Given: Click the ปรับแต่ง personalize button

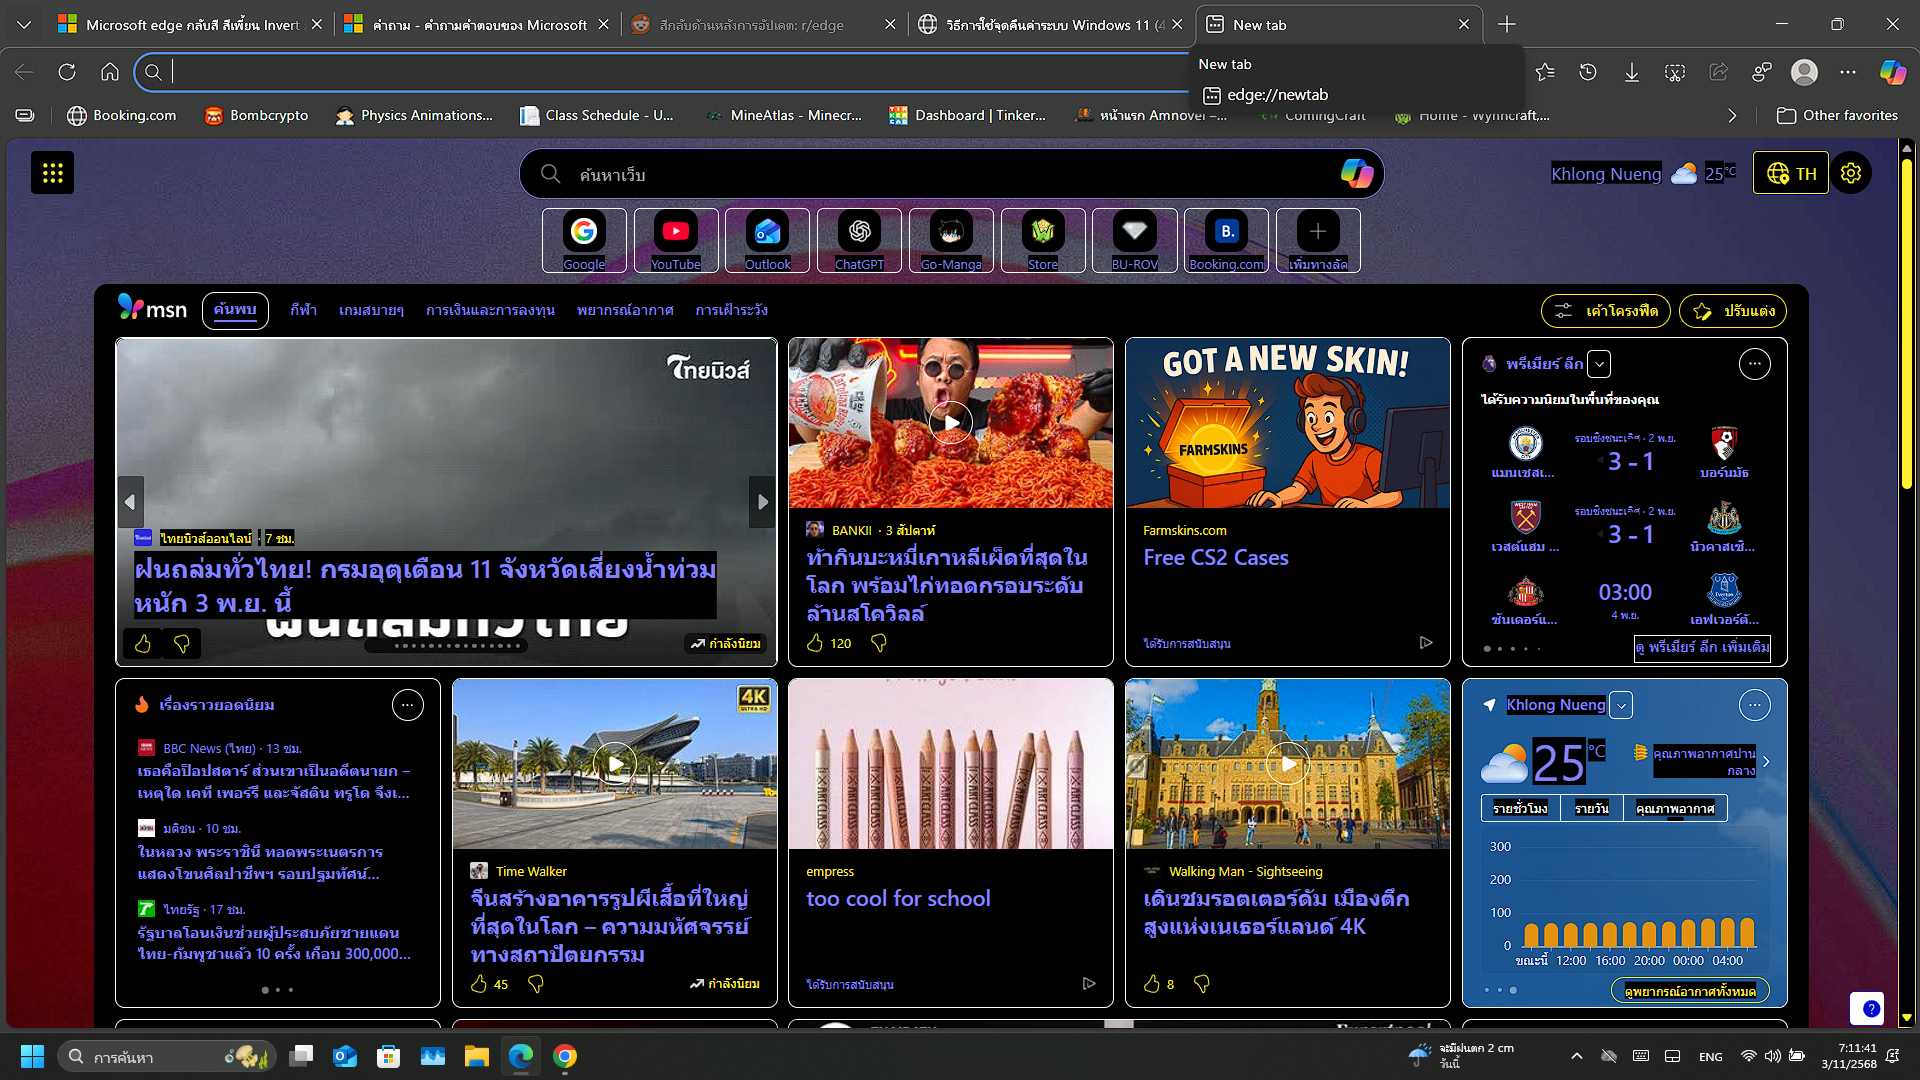Looking at the screenshot, I should tap(1733, 311).
